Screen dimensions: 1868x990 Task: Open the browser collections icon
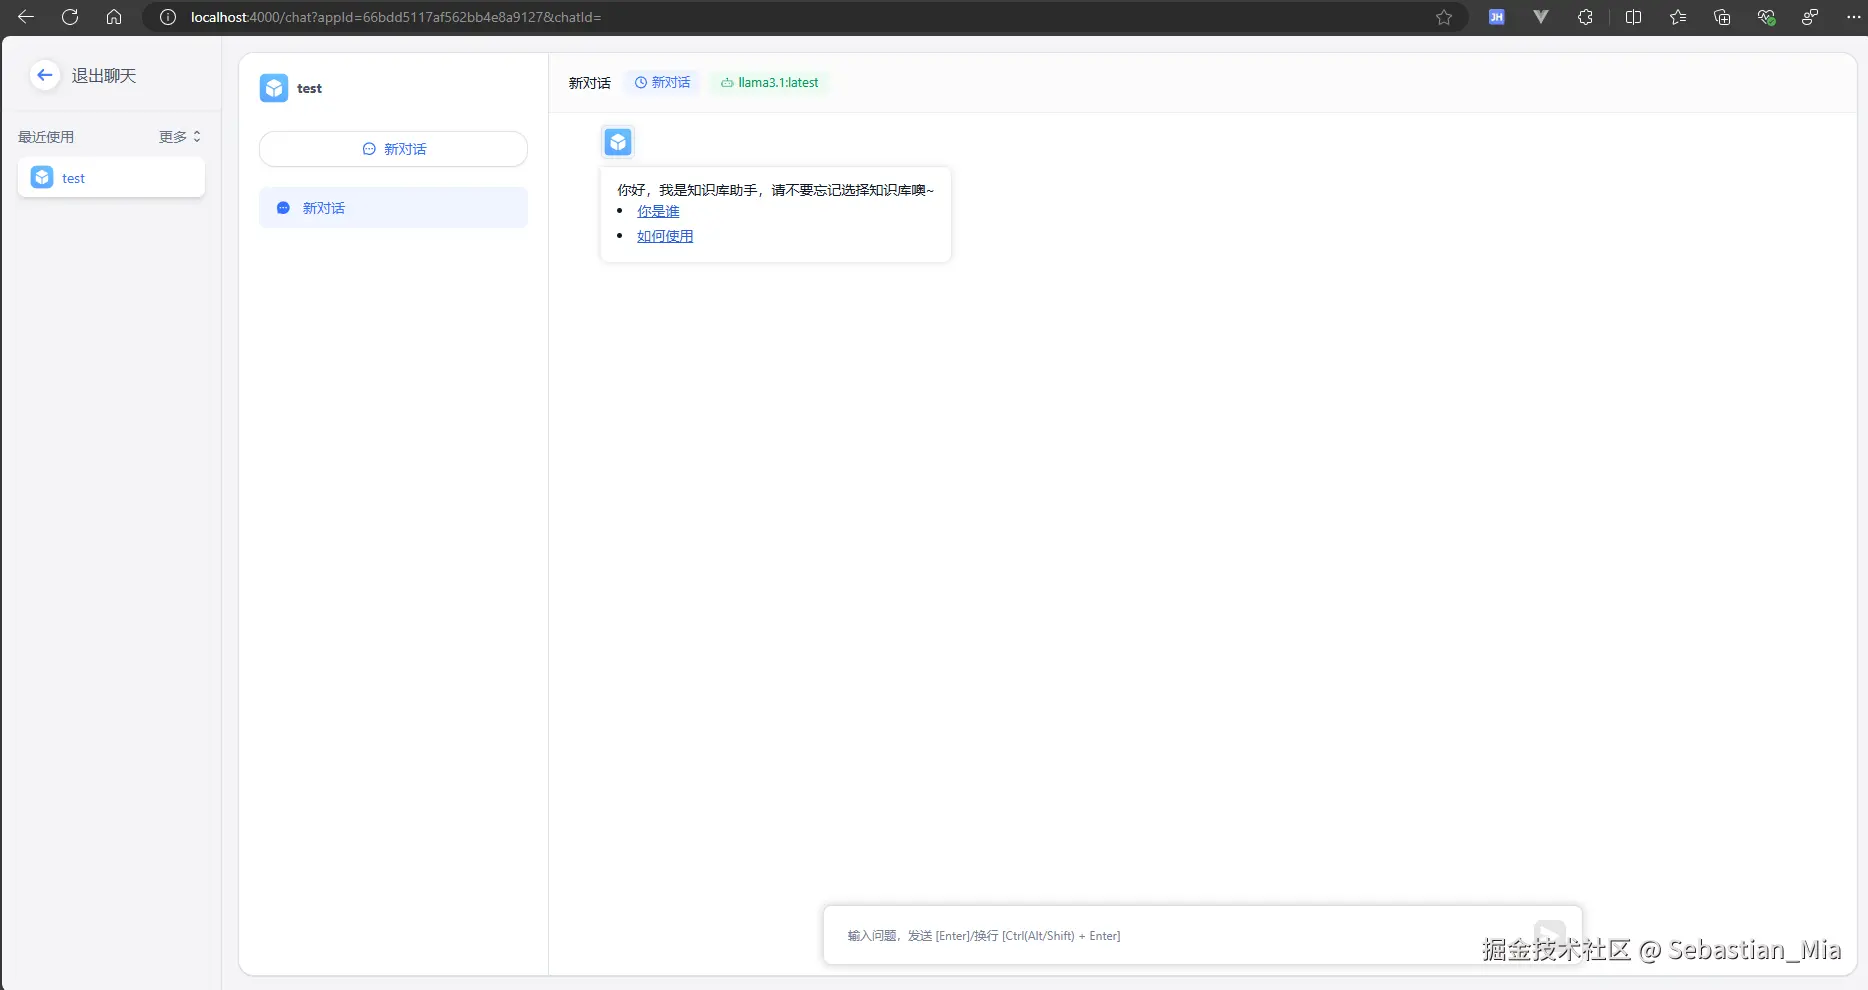1722,17
